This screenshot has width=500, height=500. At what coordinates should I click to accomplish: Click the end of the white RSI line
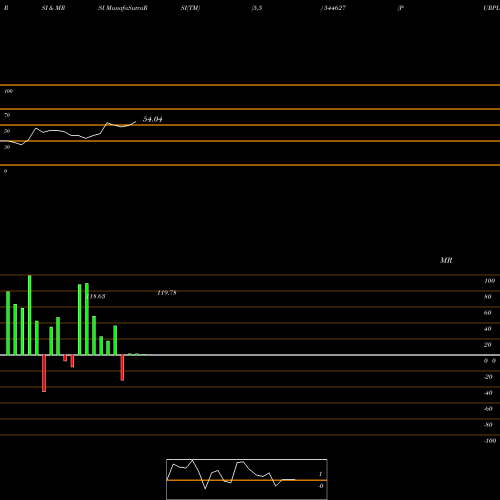pyautogui.click(x=136, y=122)
